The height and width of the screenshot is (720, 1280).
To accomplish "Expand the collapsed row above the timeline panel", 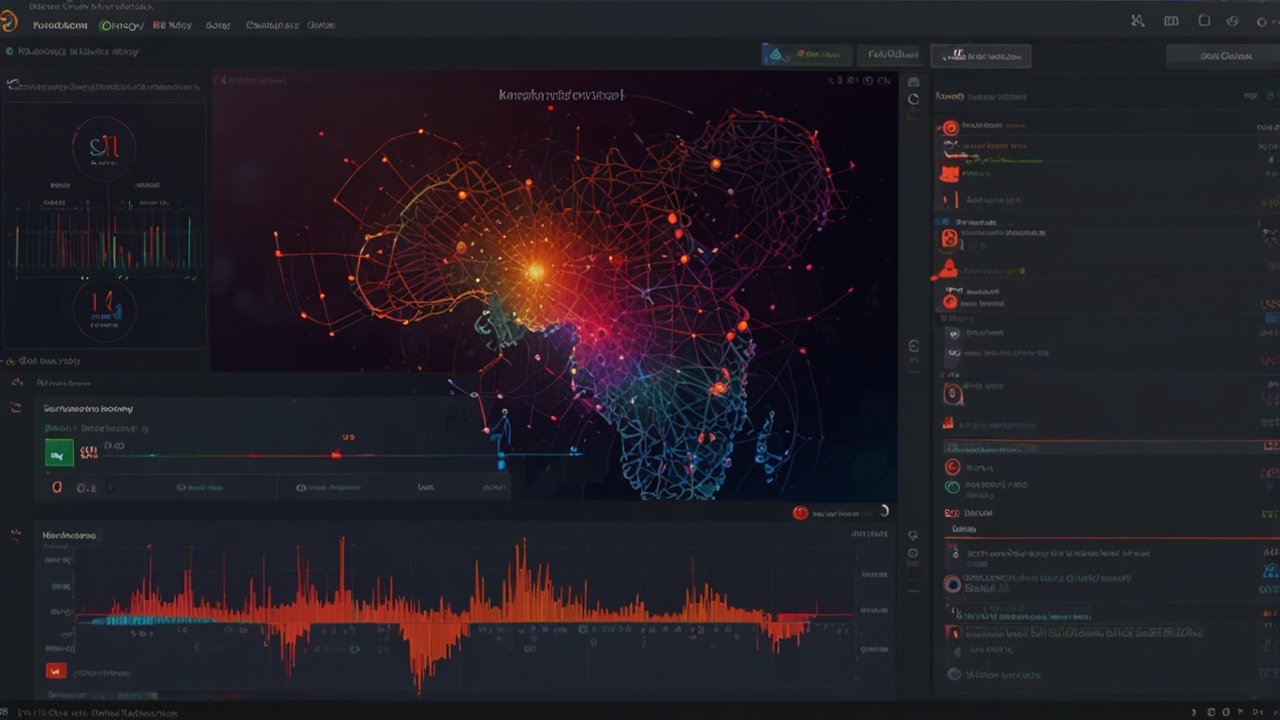I will coord(17,382).
